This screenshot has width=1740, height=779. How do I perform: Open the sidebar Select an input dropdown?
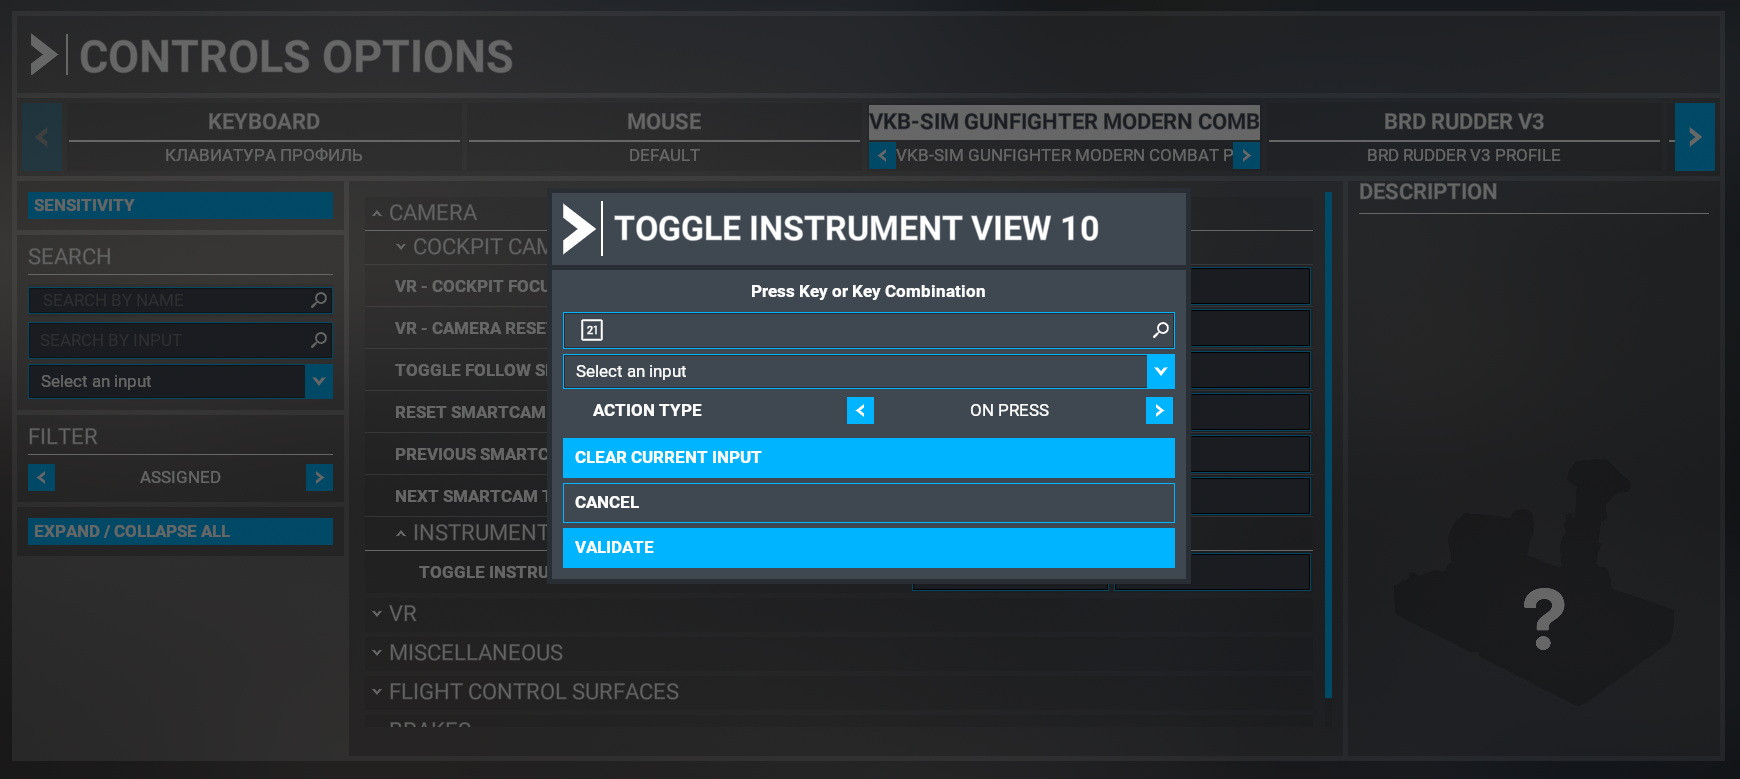pos(319,381)
